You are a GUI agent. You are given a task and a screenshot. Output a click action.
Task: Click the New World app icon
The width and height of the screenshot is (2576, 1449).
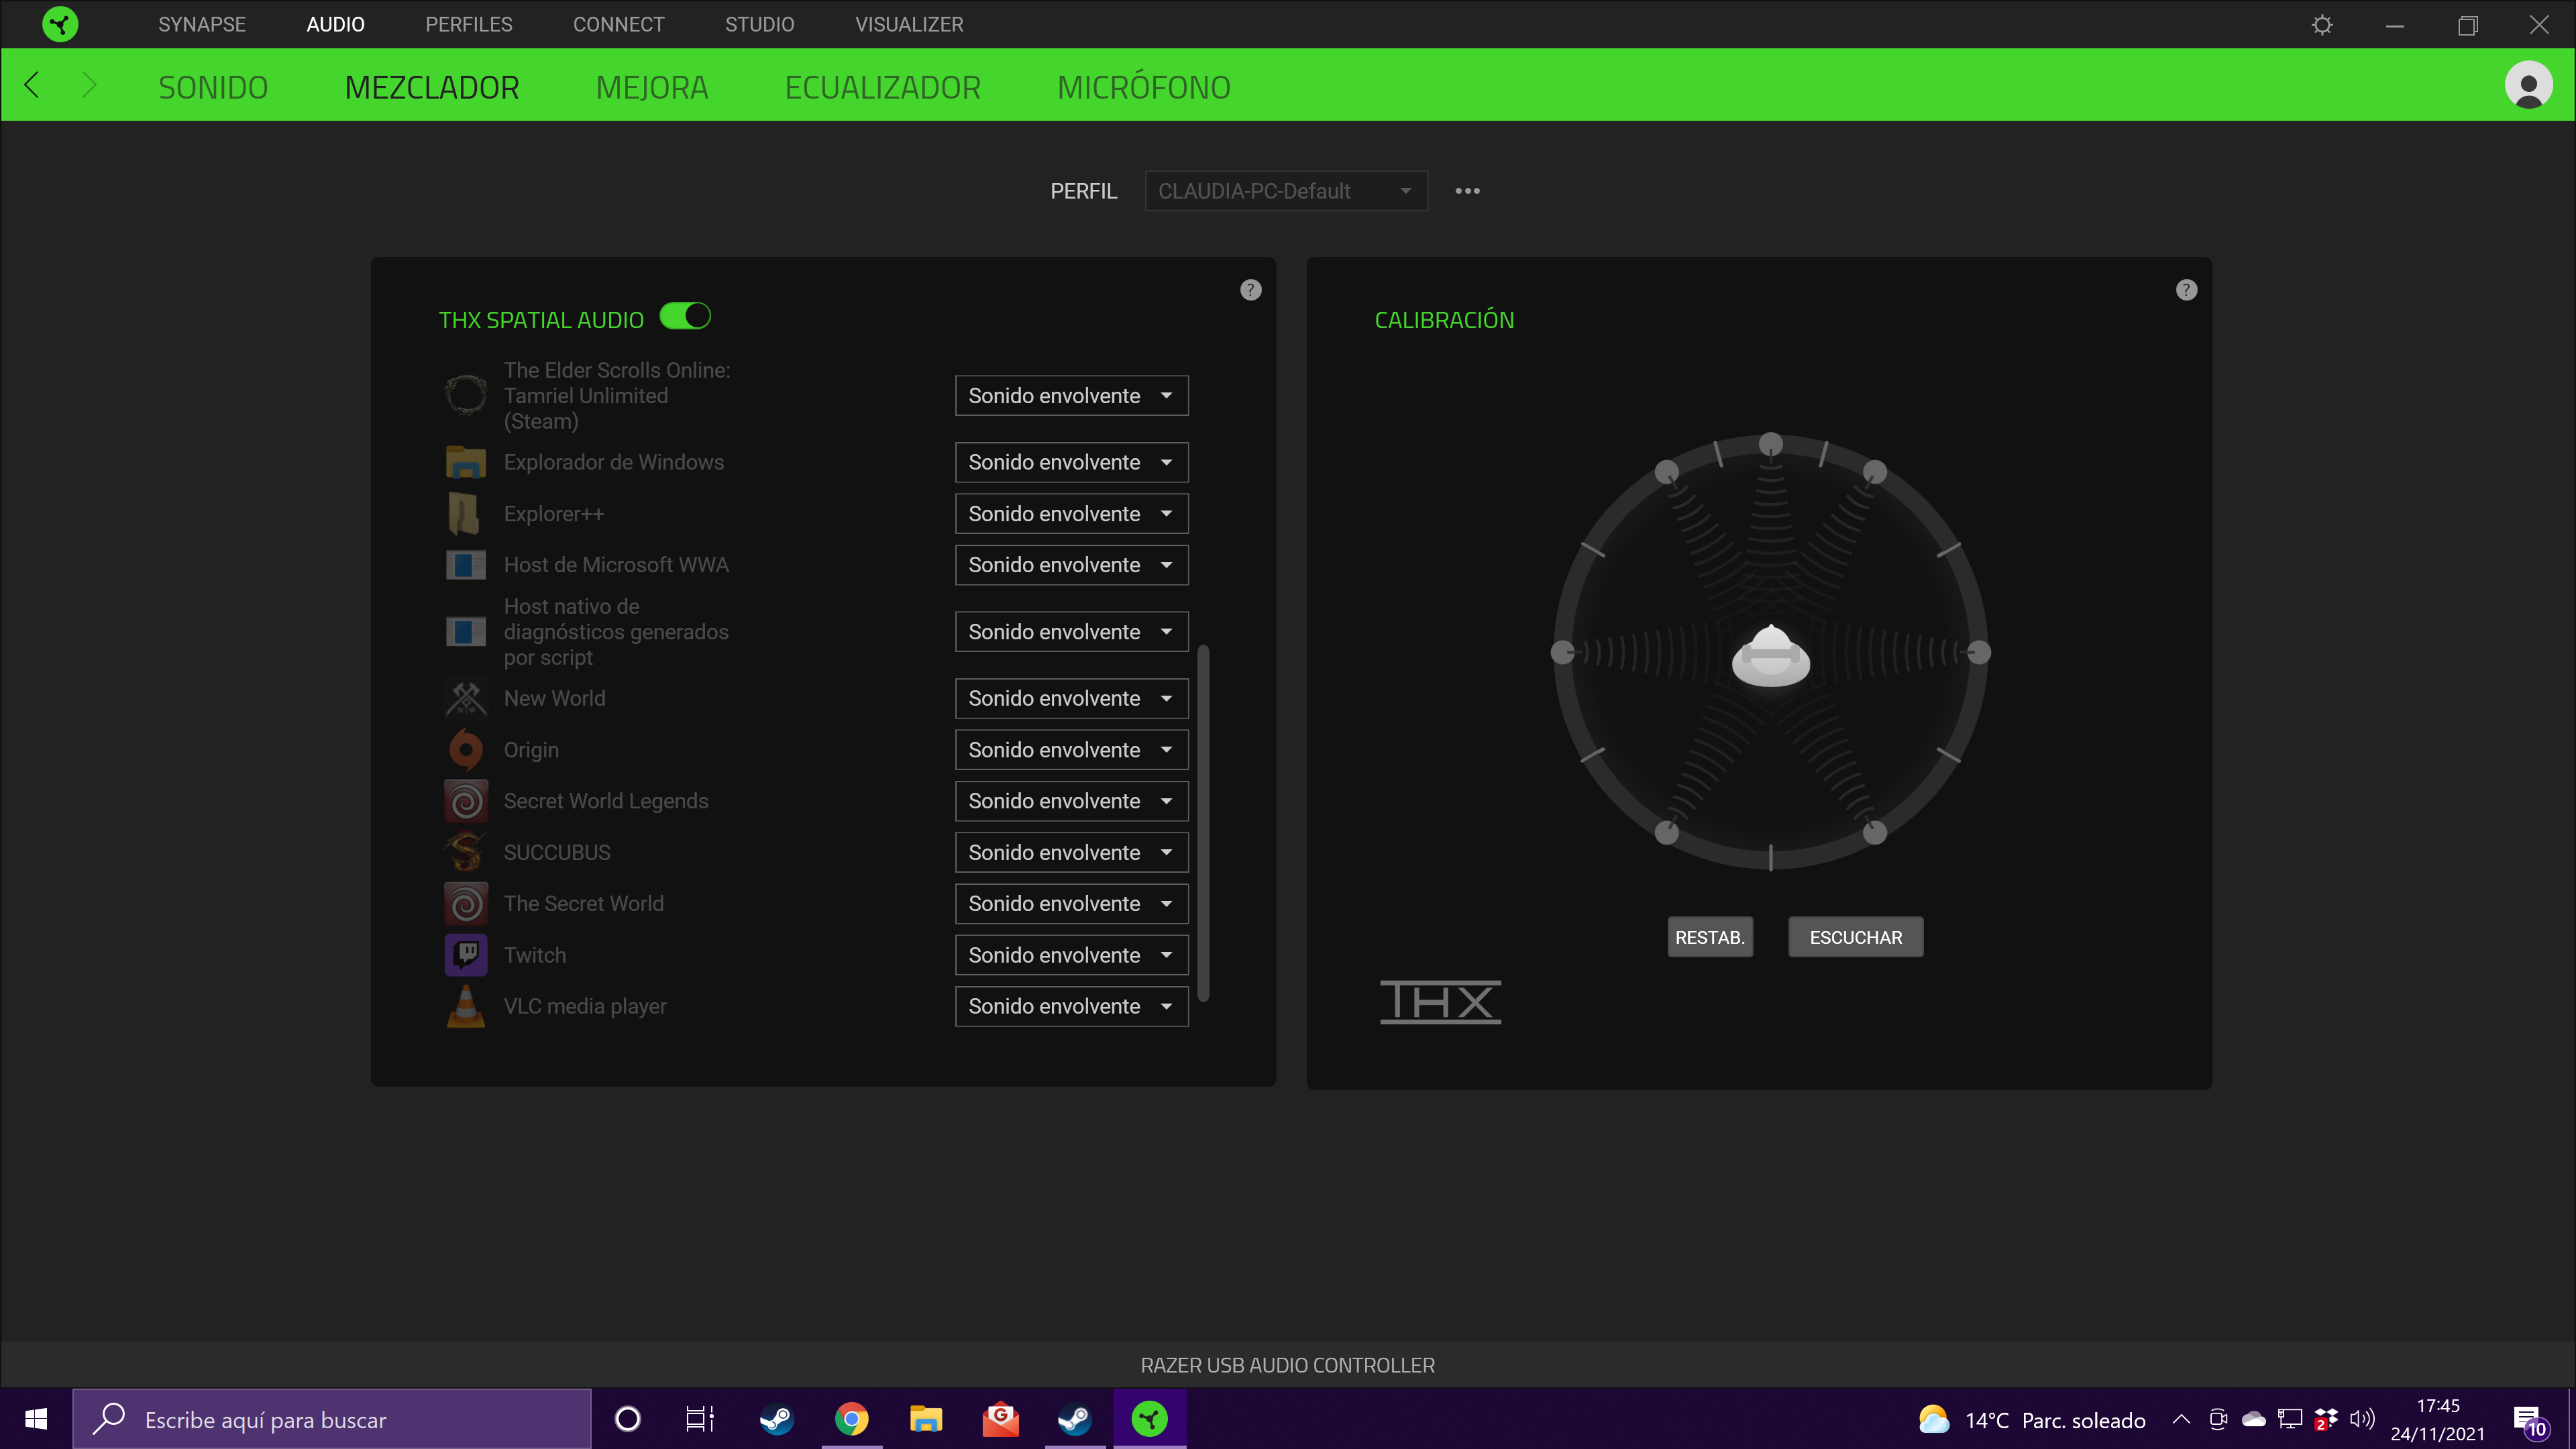click(x=465, y=698)
